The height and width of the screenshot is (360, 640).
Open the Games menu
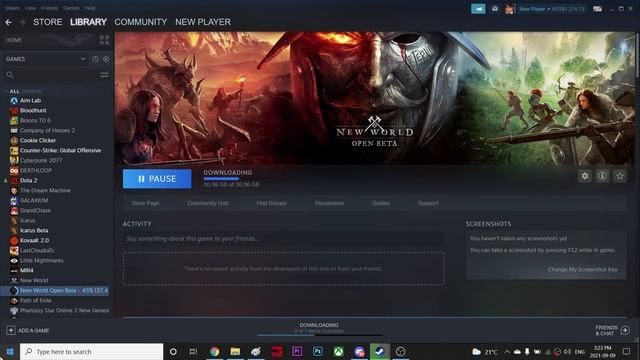(x=71, y=8)
